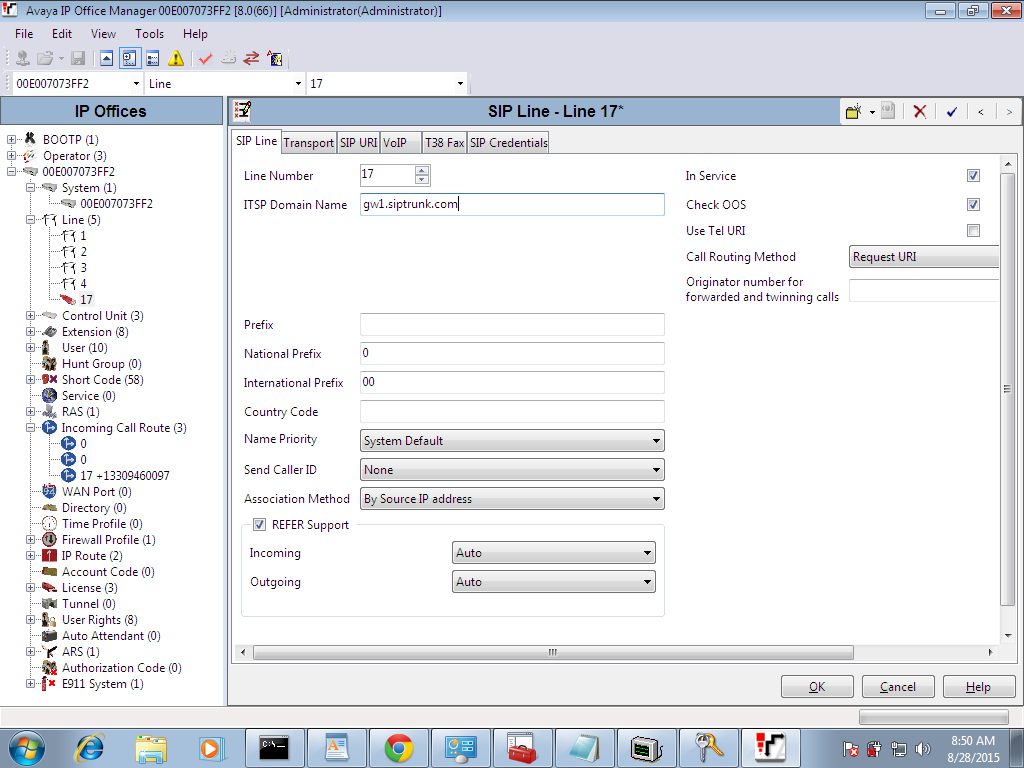The image size is (1024, 768).
Task: Open the Name Priority dropdown
Action: [512, 441]
